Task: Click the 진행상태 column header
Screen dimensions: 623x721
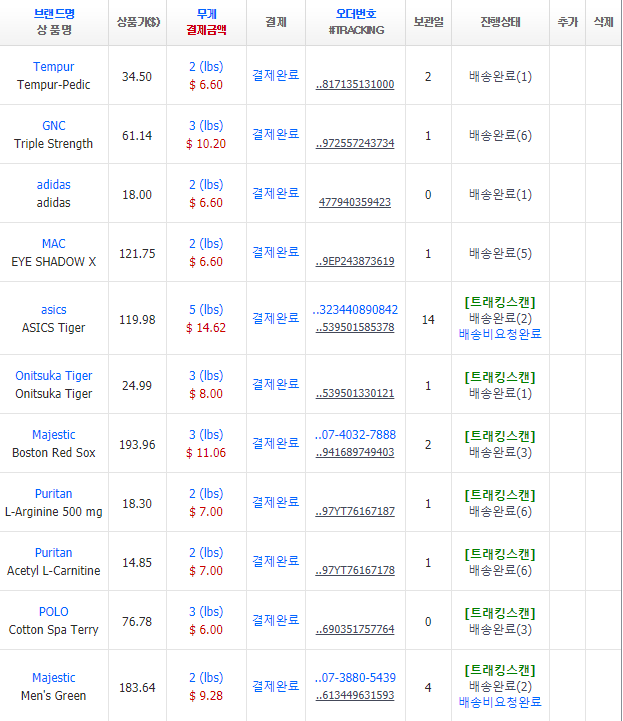Action: 500,22
